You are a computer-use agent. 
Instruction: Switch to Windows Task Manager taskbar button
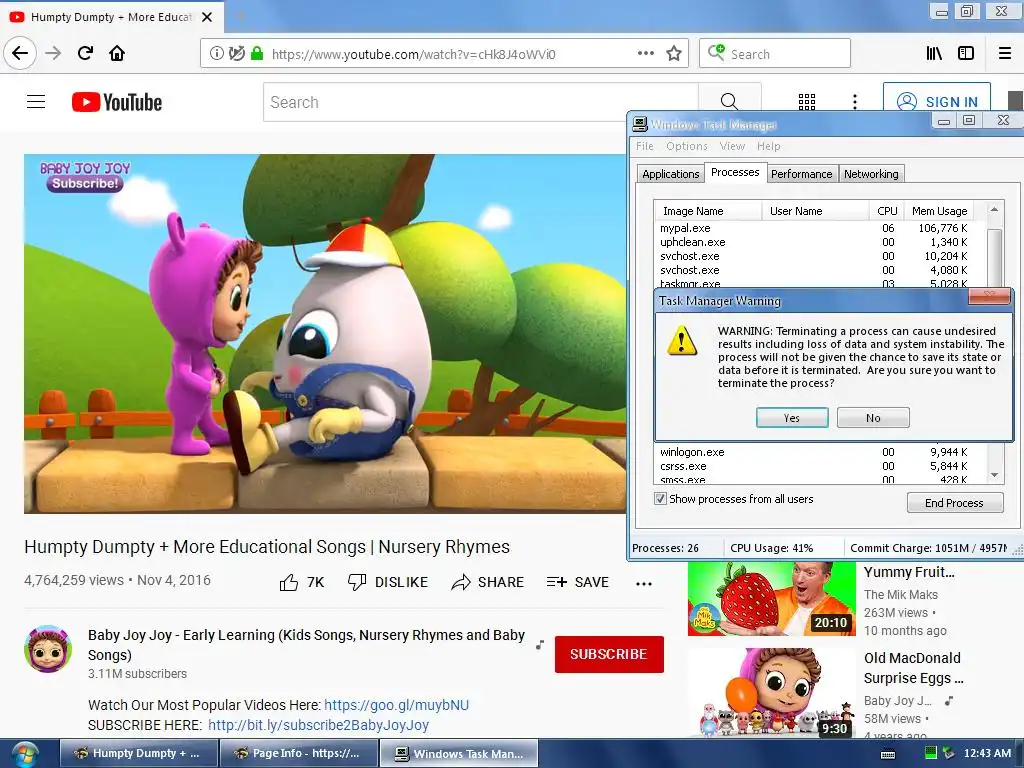(459, 754)
